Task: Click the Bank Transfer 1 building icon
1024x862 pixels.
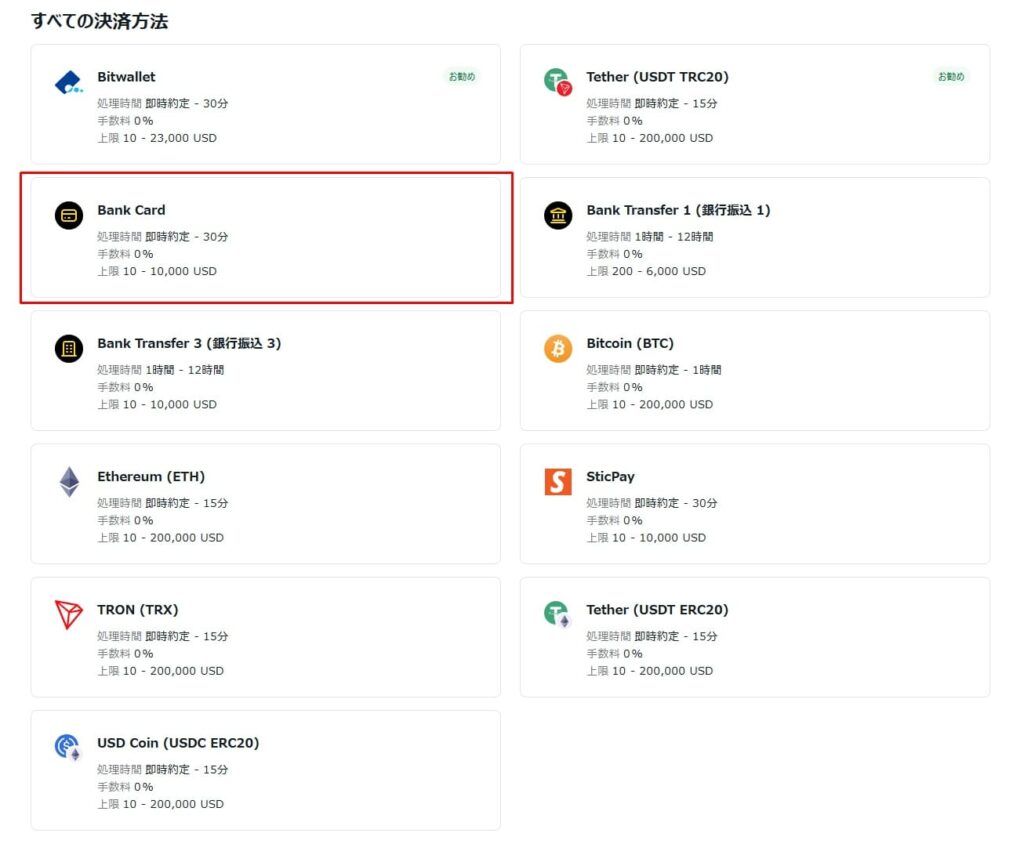Action: 557,215
